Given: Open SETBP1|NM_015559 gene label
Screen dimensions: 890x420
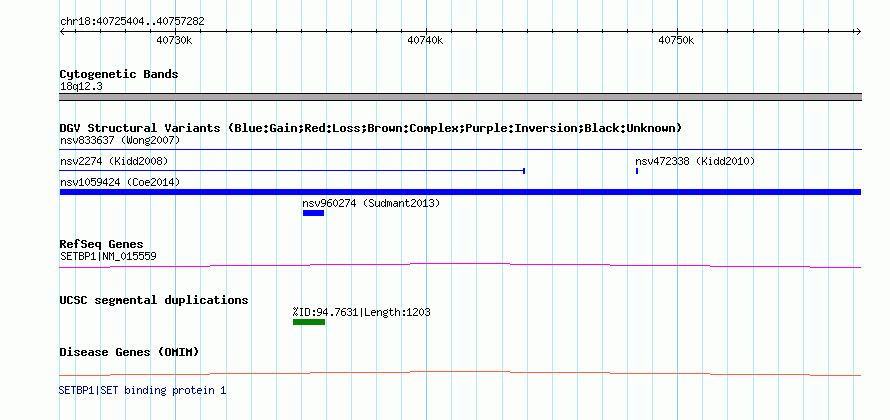Looking at the screenshot, I should point(108,257).
